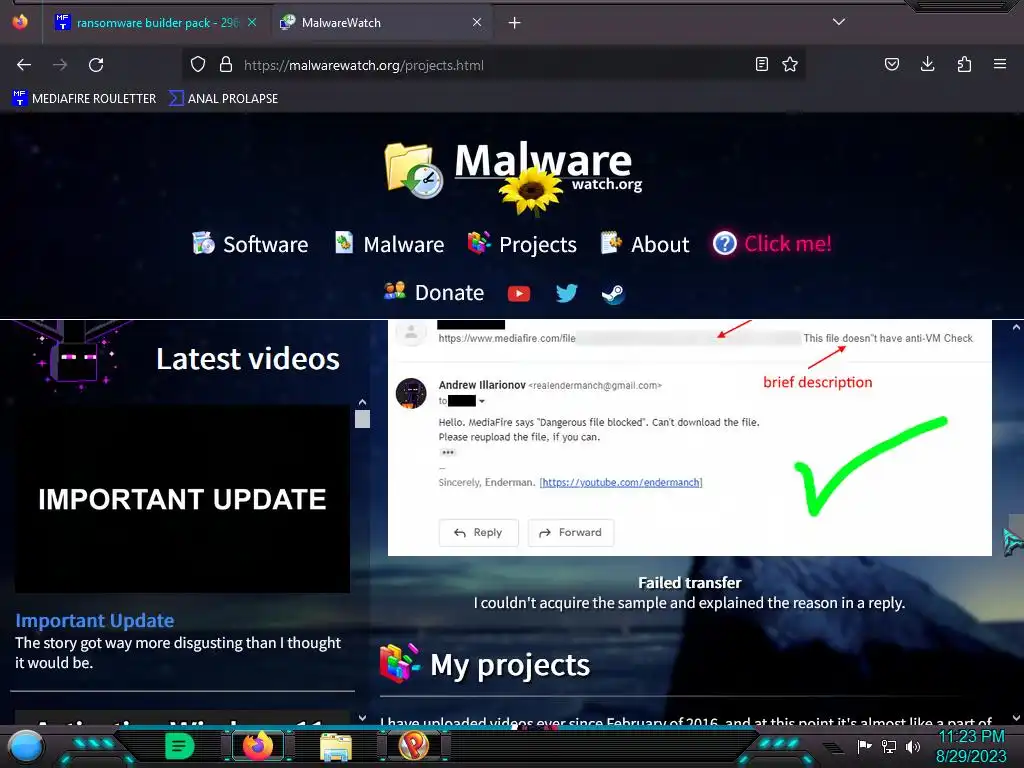
Task: Open the ANAL PROLAPSE bookmark
Action: (x=223, y=99)
